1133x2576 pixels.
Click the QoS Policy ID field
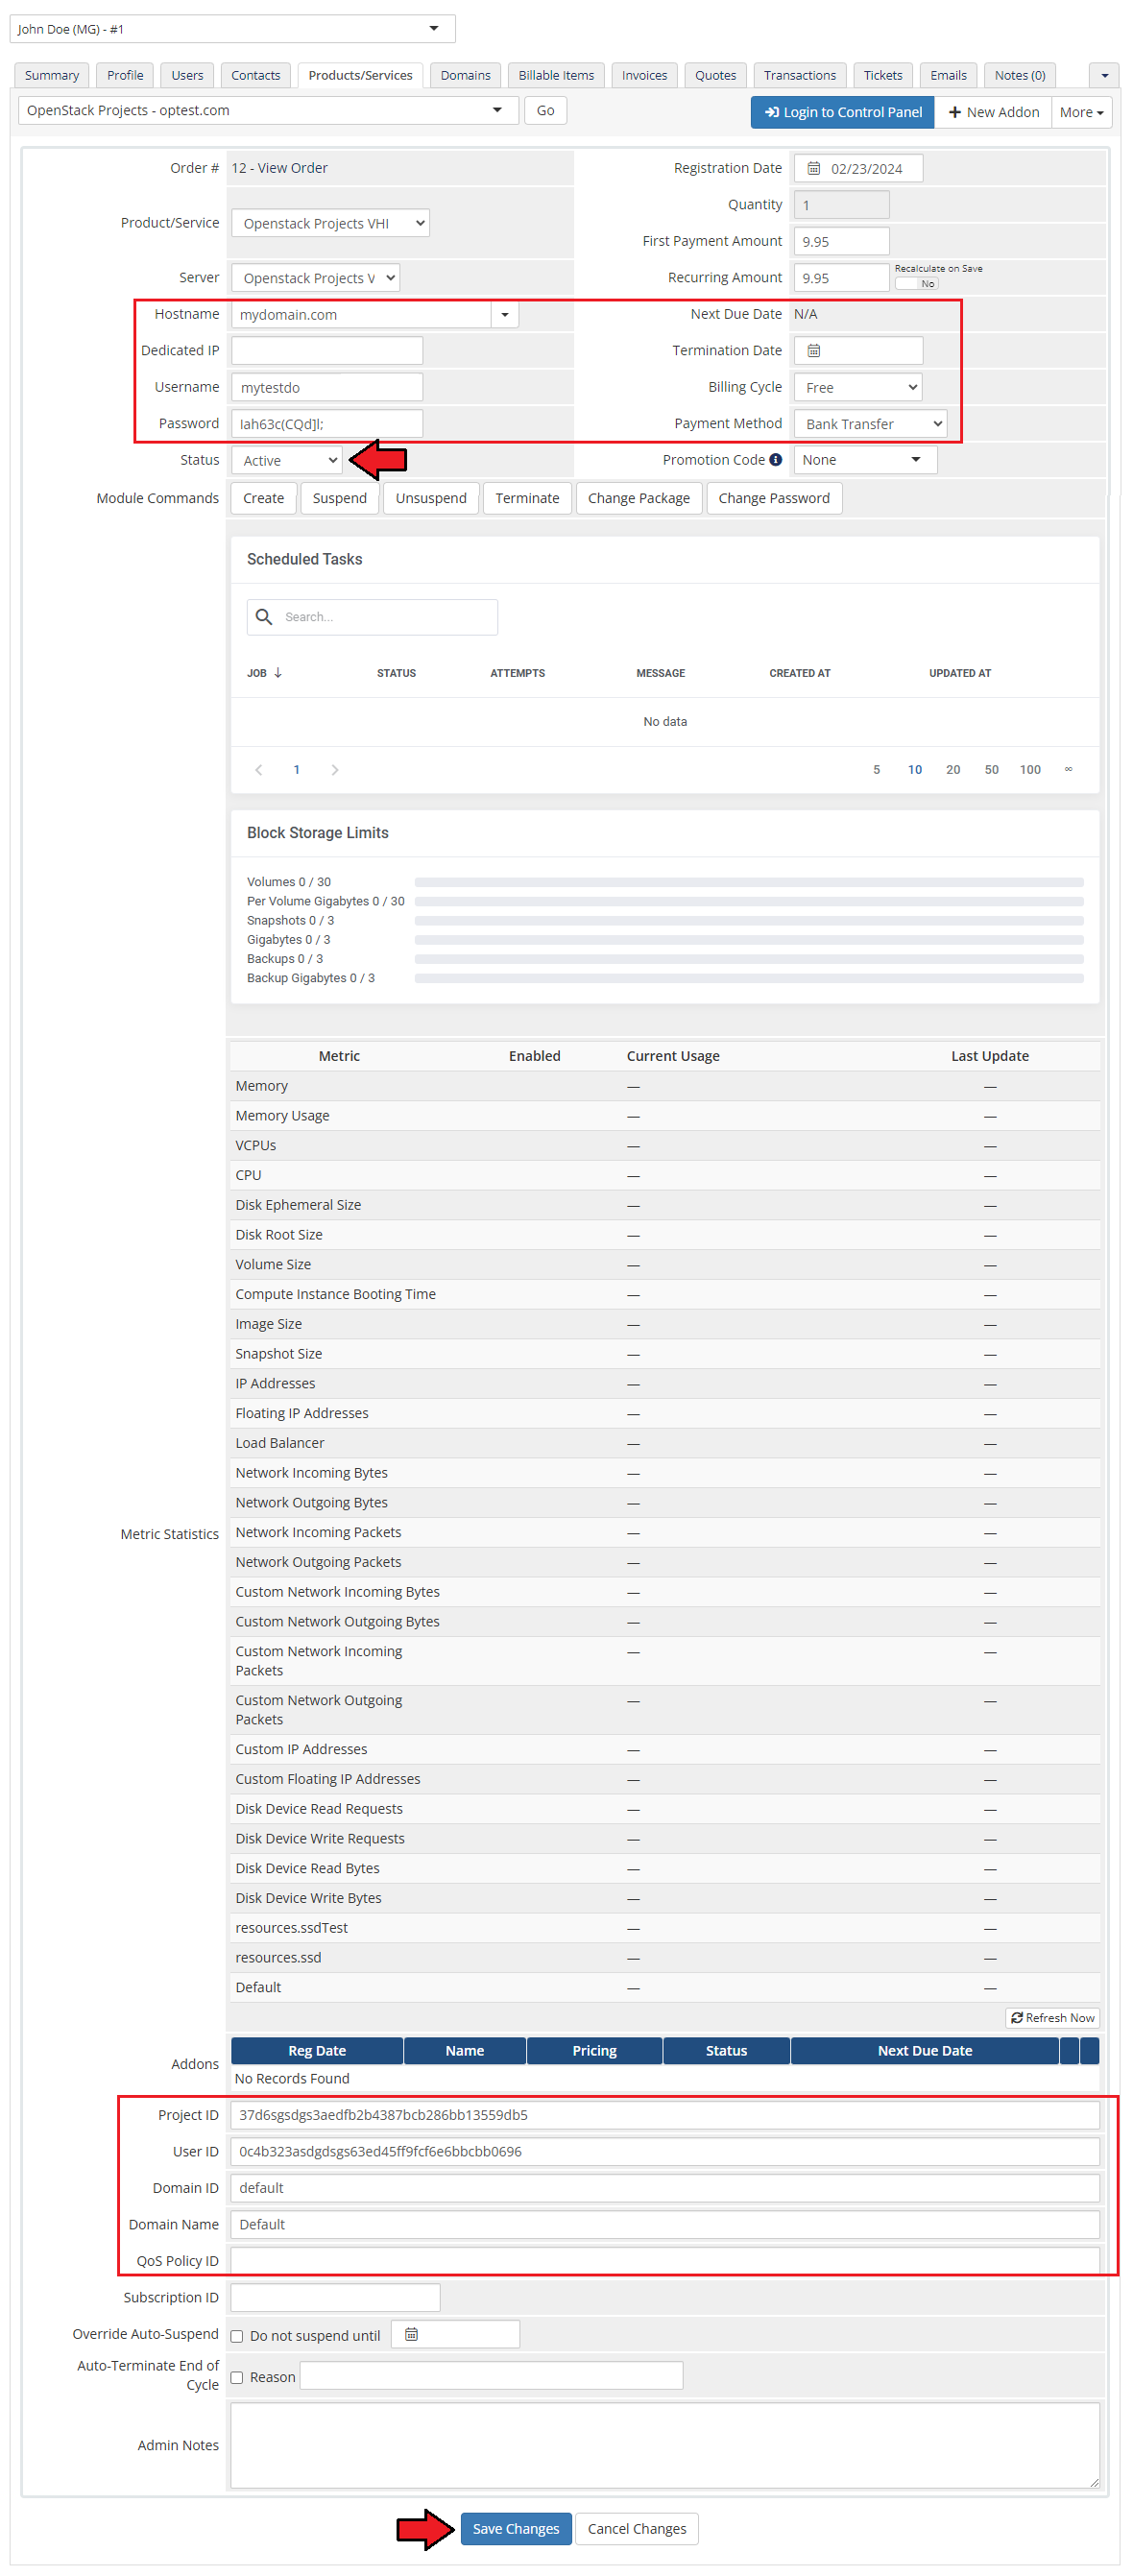(x=665, y=2259)
